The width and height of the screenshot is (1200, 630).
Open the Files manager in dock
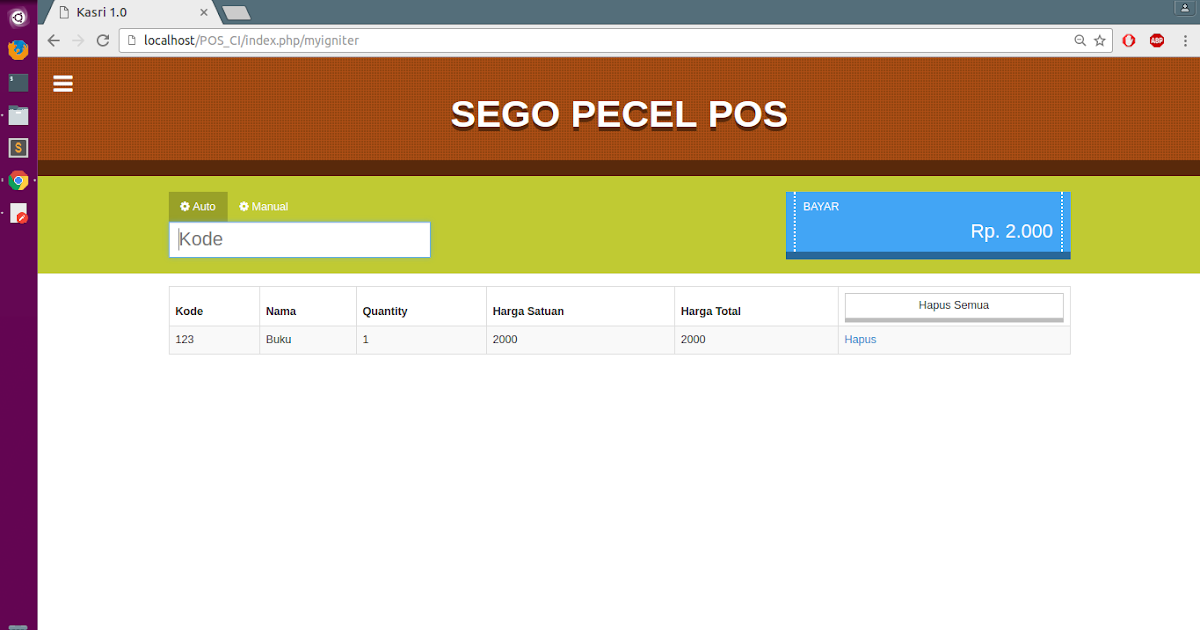coord(18,115)
